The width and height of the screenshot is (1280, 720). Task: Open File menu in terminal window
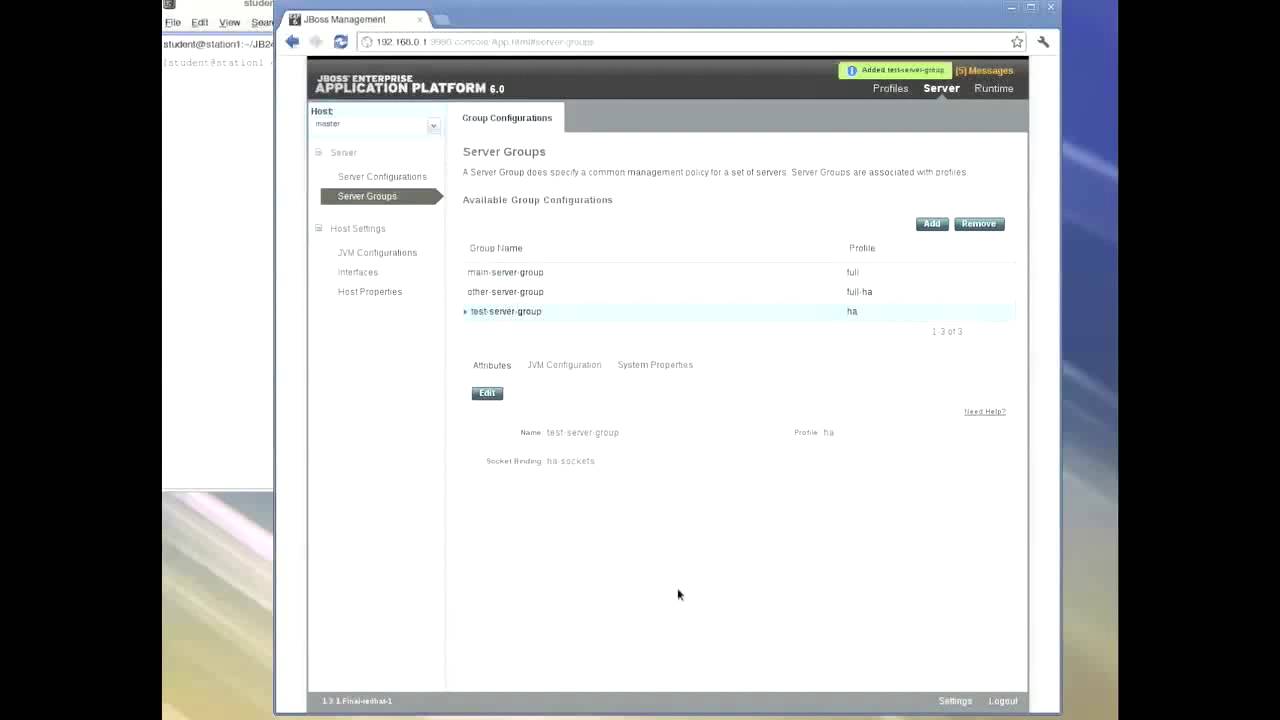tap(173, 23)
